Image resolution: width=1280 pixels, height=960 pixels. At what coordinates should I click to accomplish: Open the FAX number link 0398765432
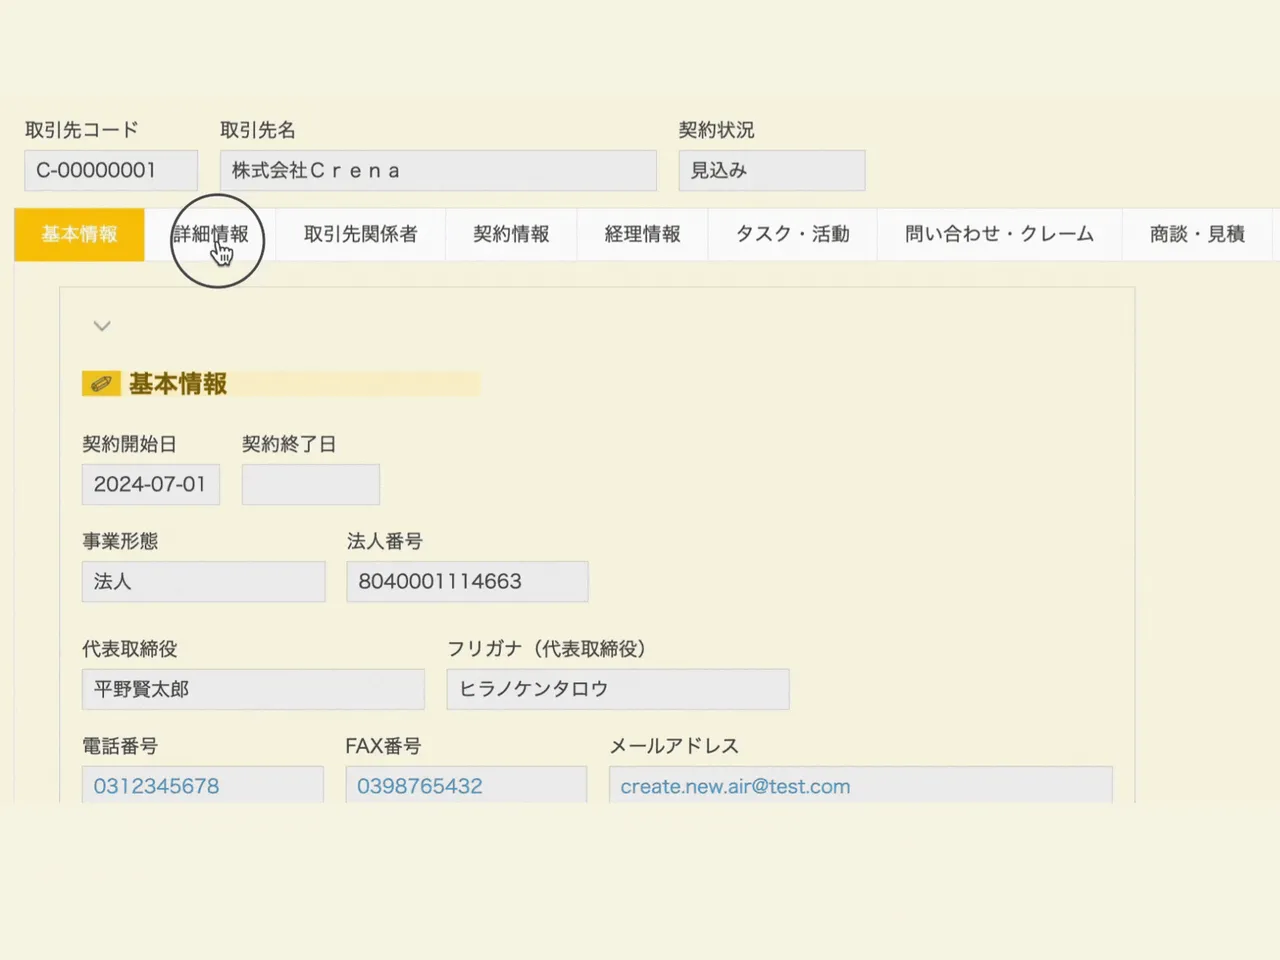420,786
